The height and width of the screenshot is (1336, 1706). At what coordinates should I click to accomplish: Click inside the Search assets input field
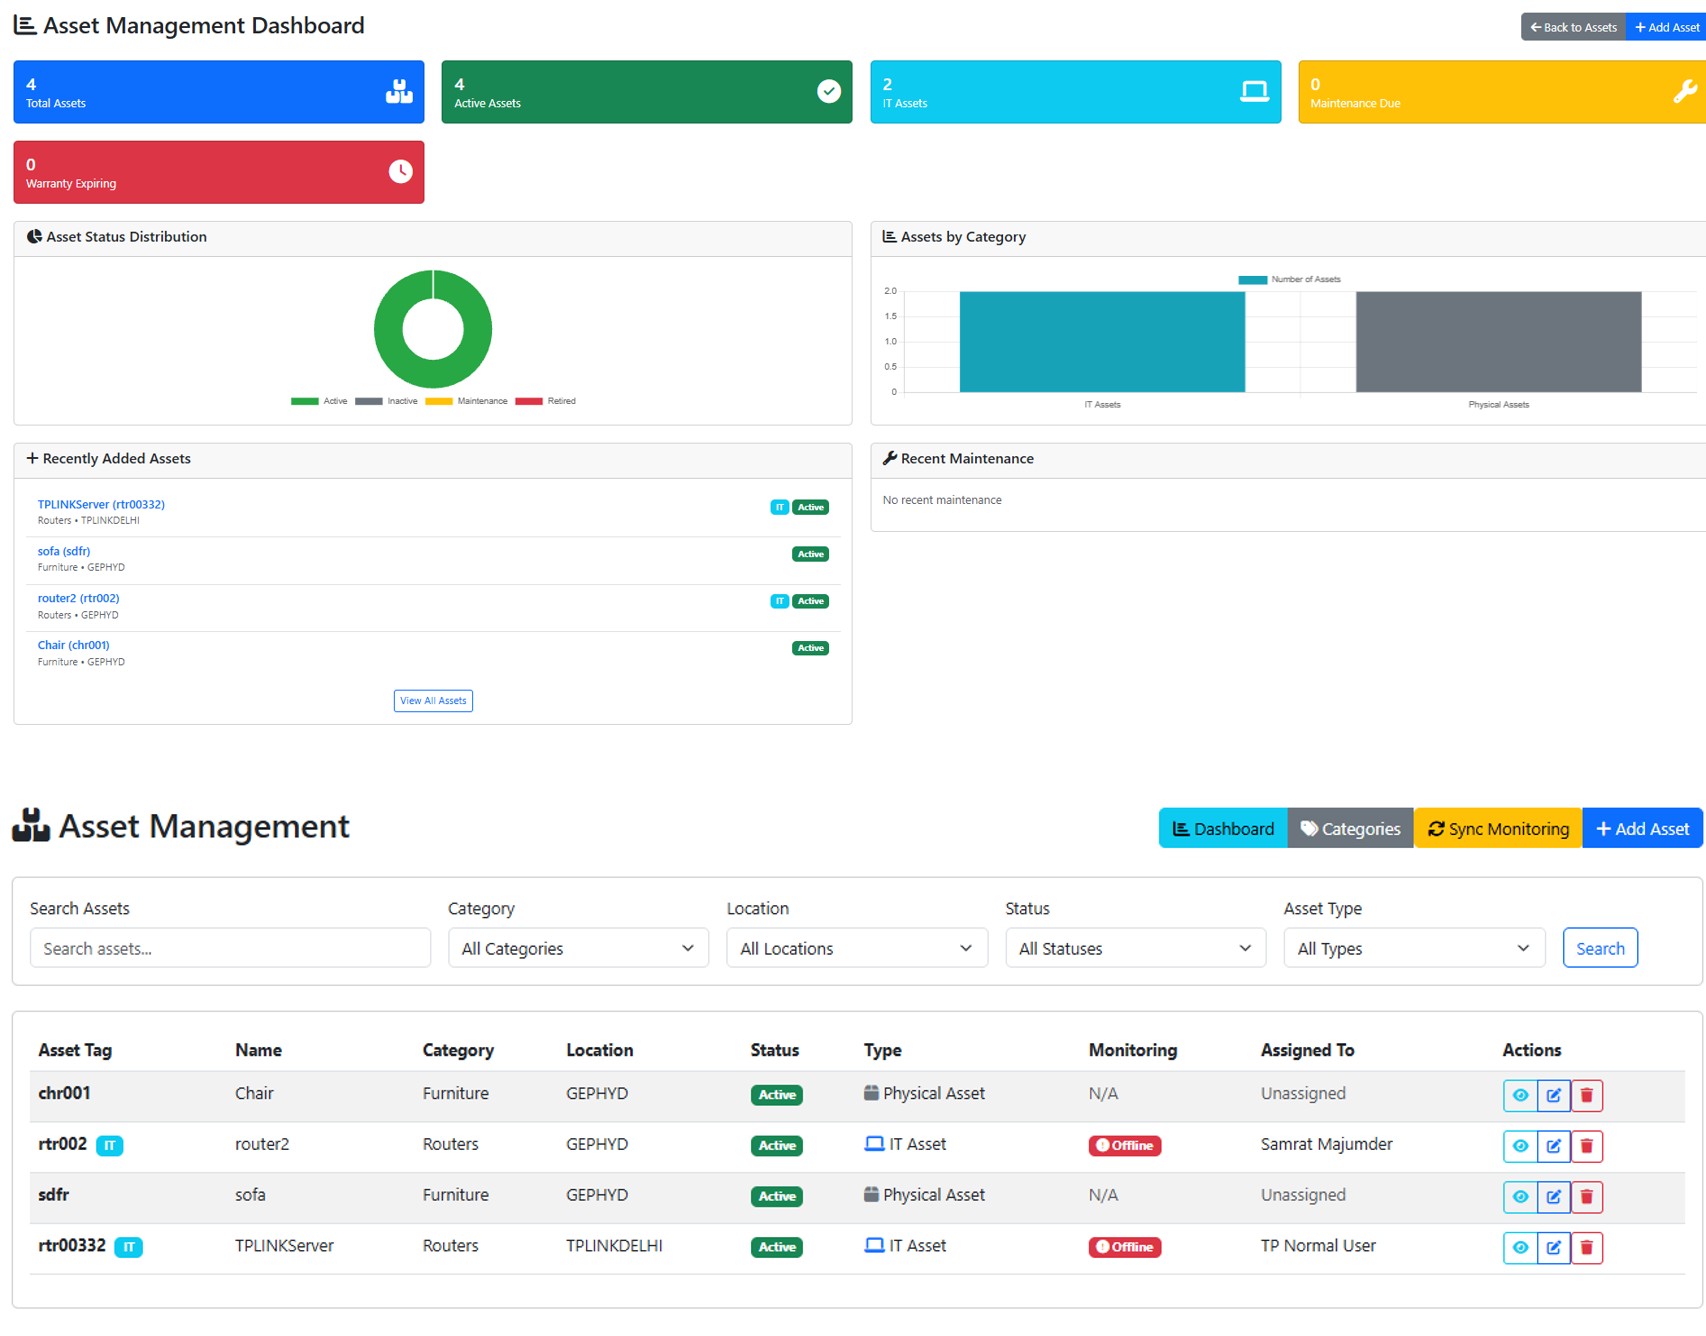pyautogui.click(x=230, y=948)
